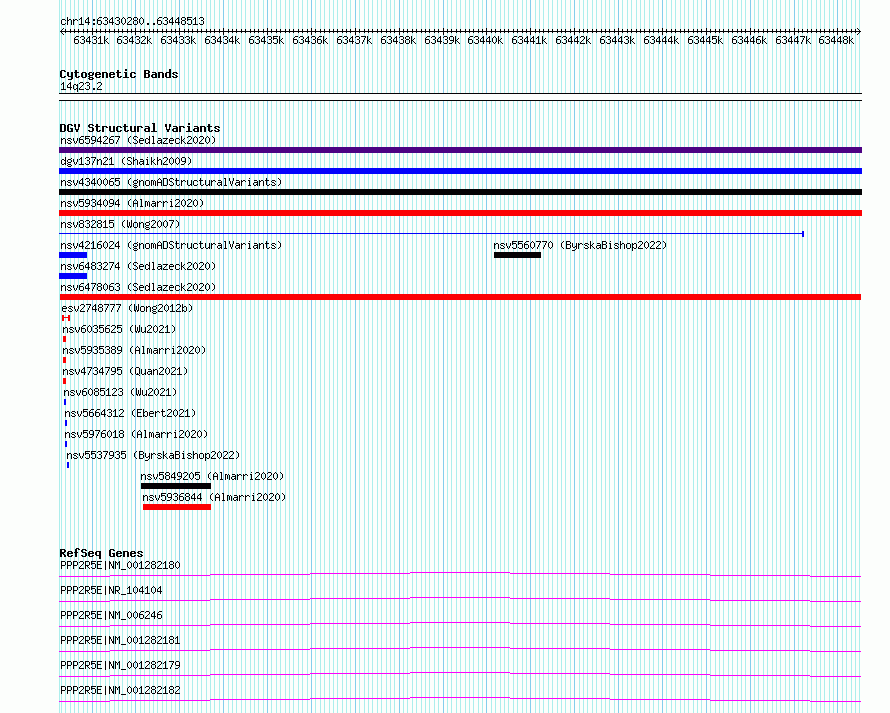The height and width of the screenshot is (713, 890).
Task: Click nsv5976018 (Almarri2020) label
Action: click(x=136, y=434)
